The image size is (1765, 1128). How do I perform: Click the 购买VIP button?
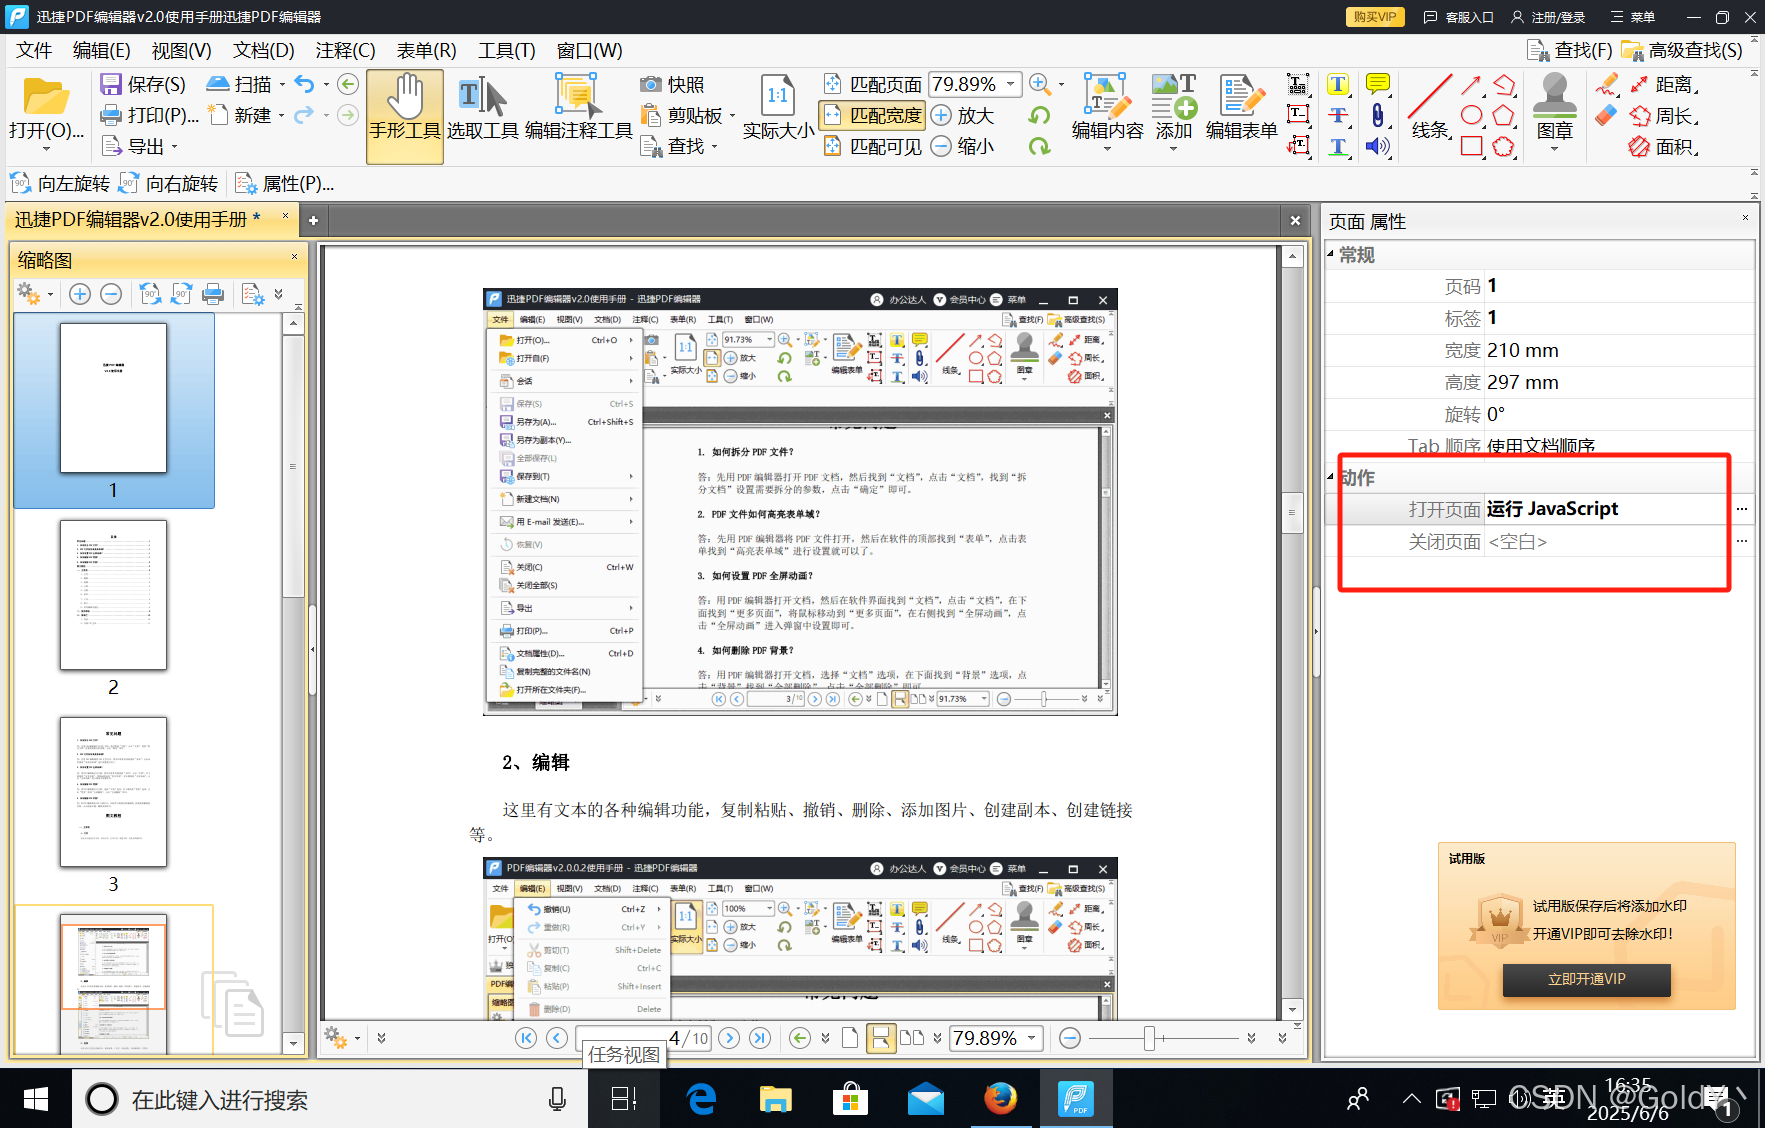tap(1375, 17)
